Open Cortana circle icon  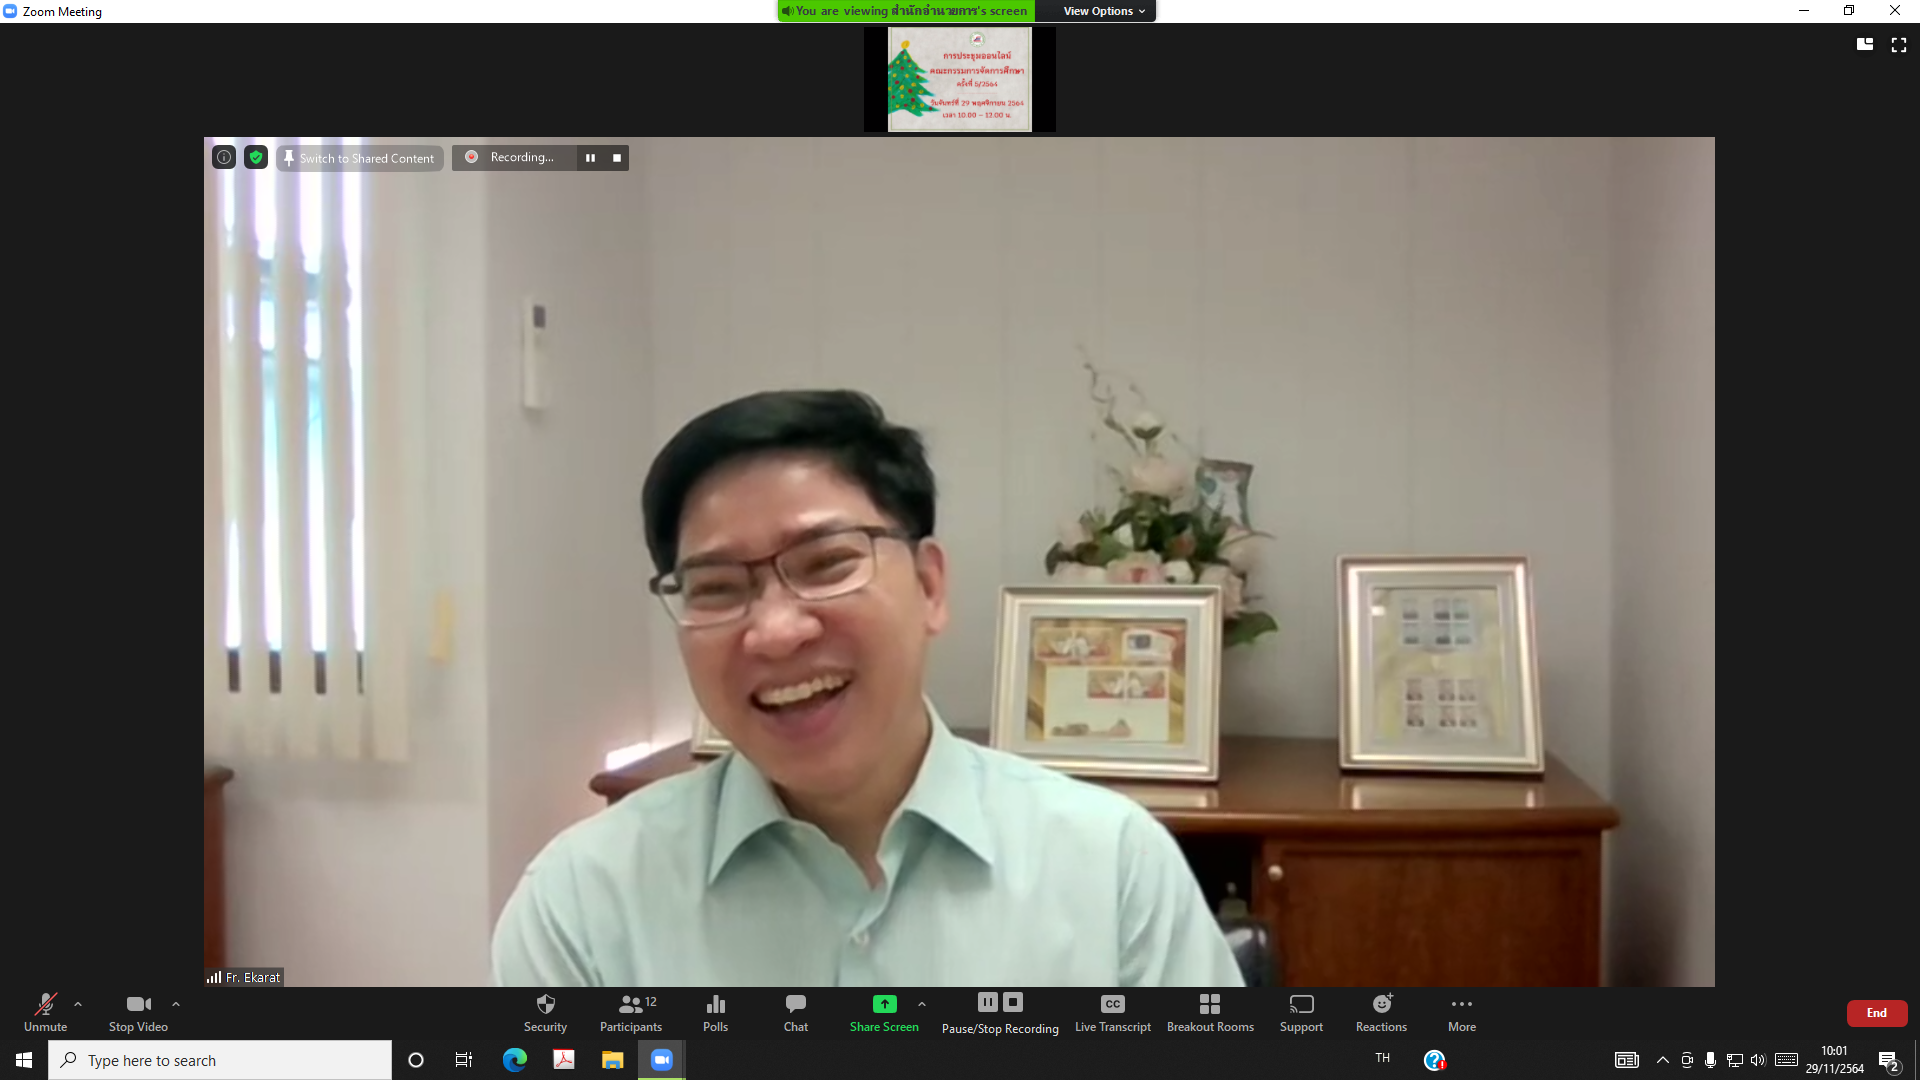(416, 1060)
